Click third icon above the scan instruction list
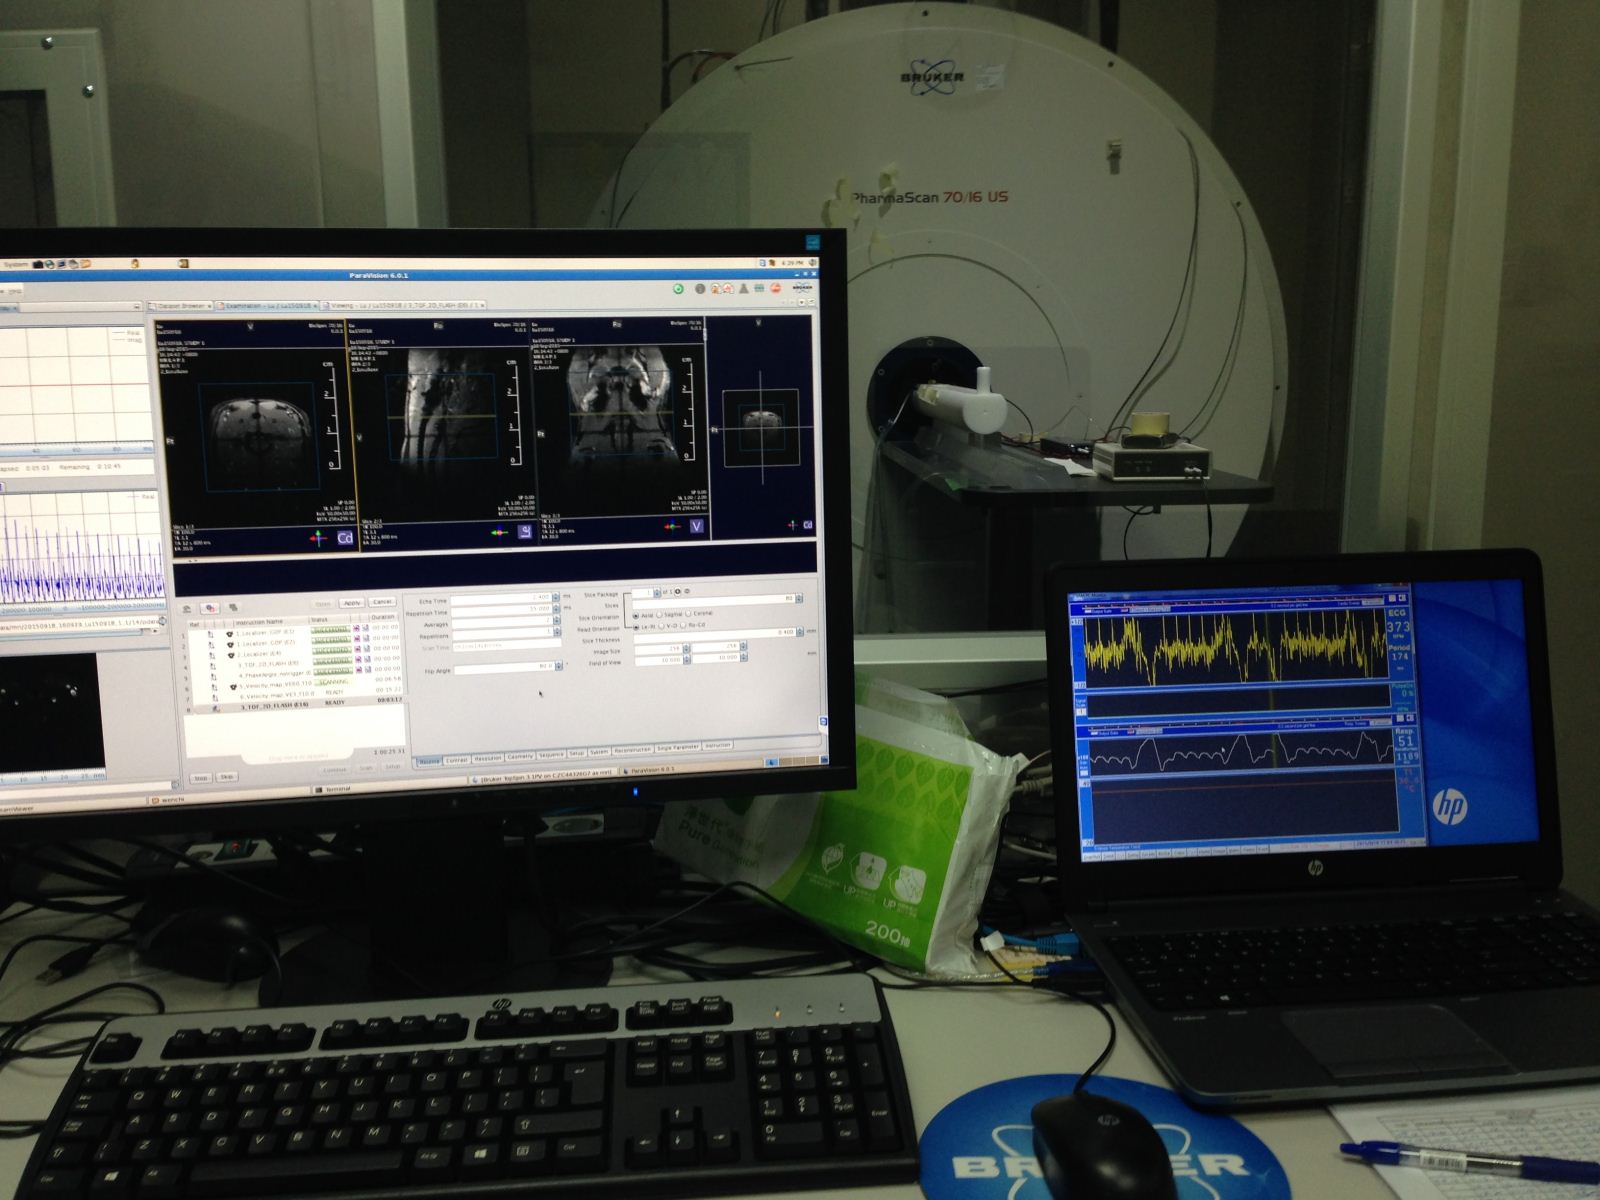Viewport: 1600px width, 1200px height. pos(233,607)
